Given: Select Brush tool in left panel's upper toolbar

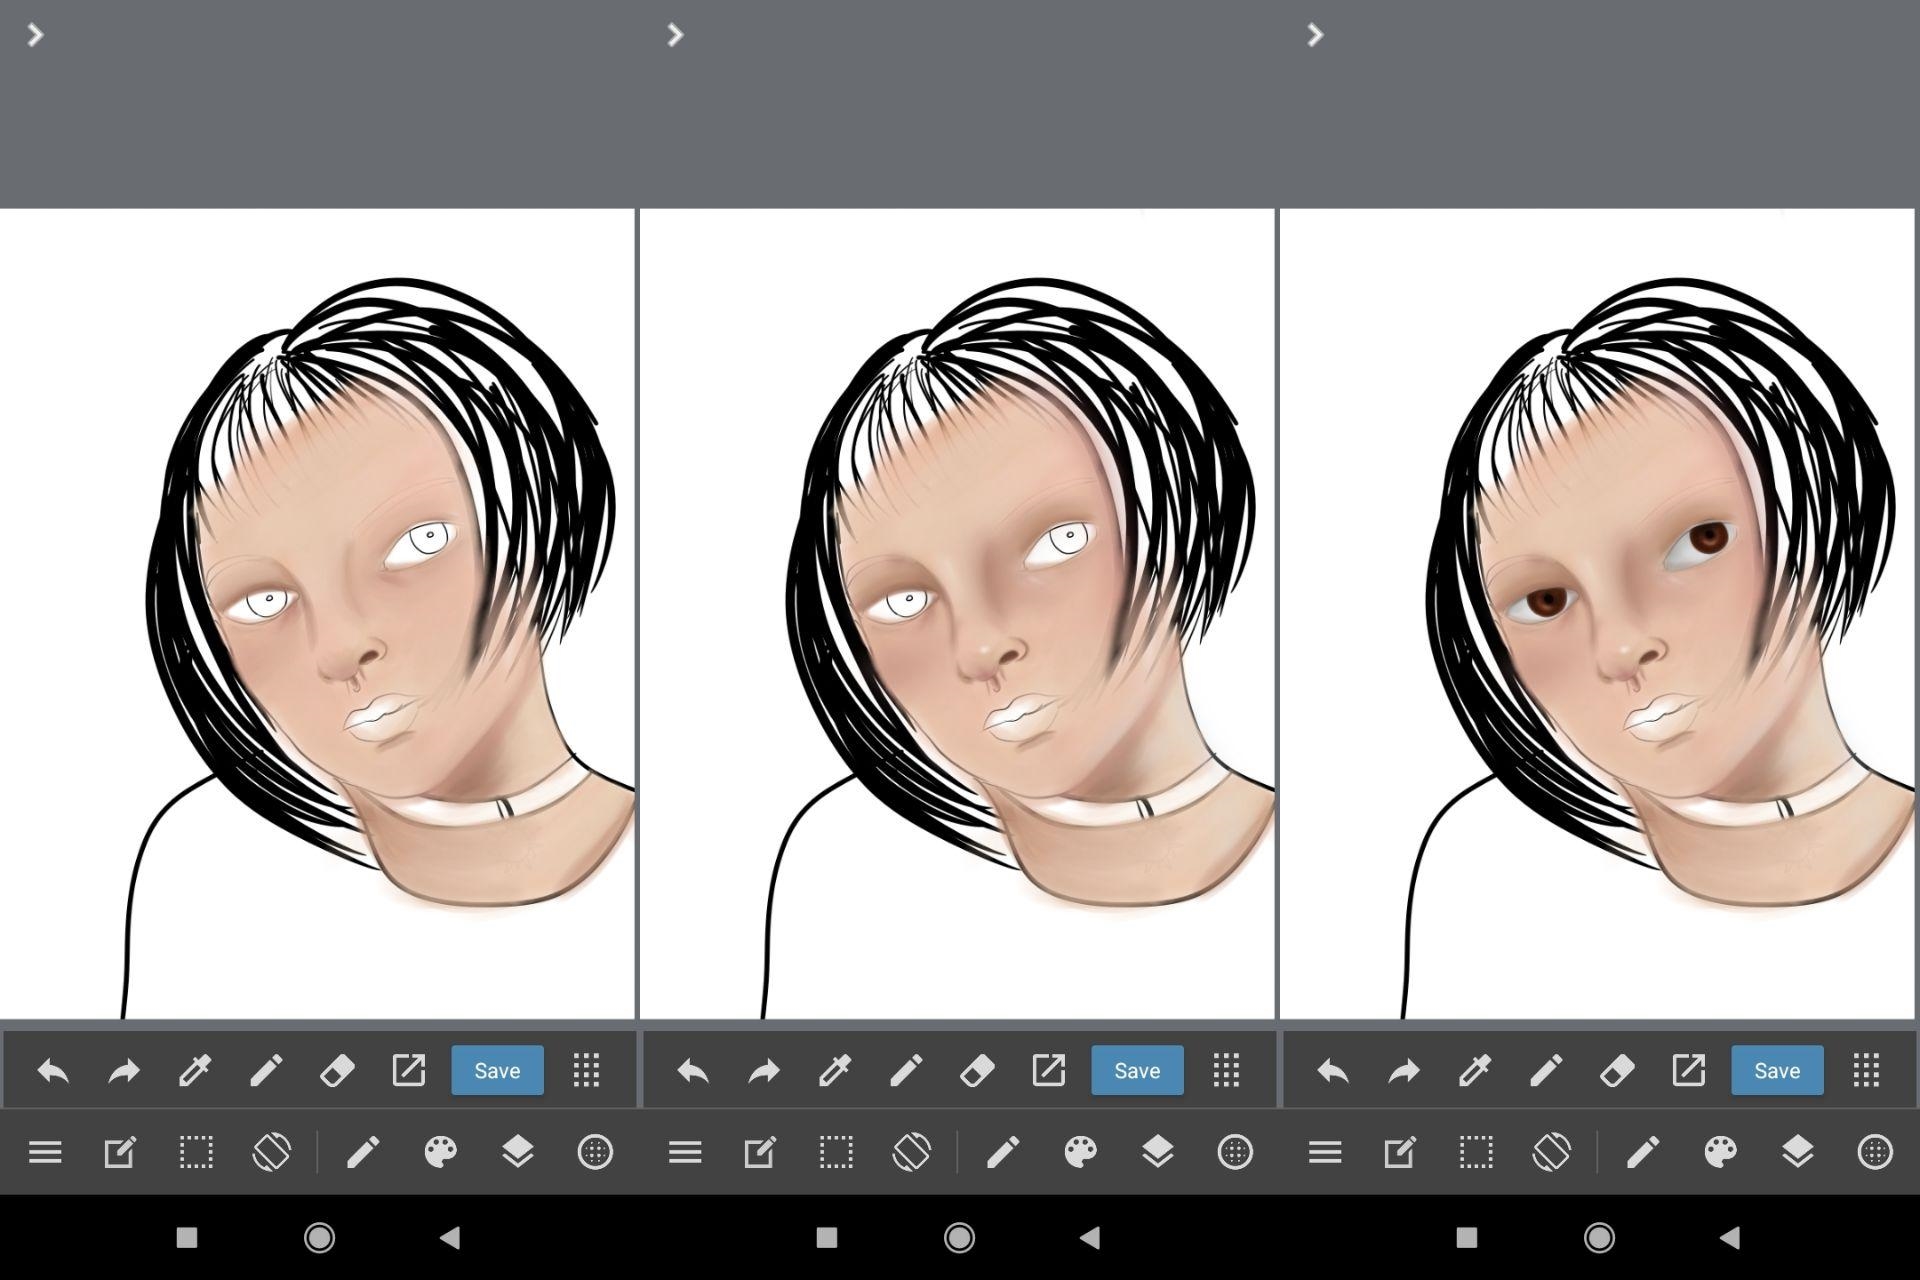Looking at the screenshot, I should point(266,1071).
